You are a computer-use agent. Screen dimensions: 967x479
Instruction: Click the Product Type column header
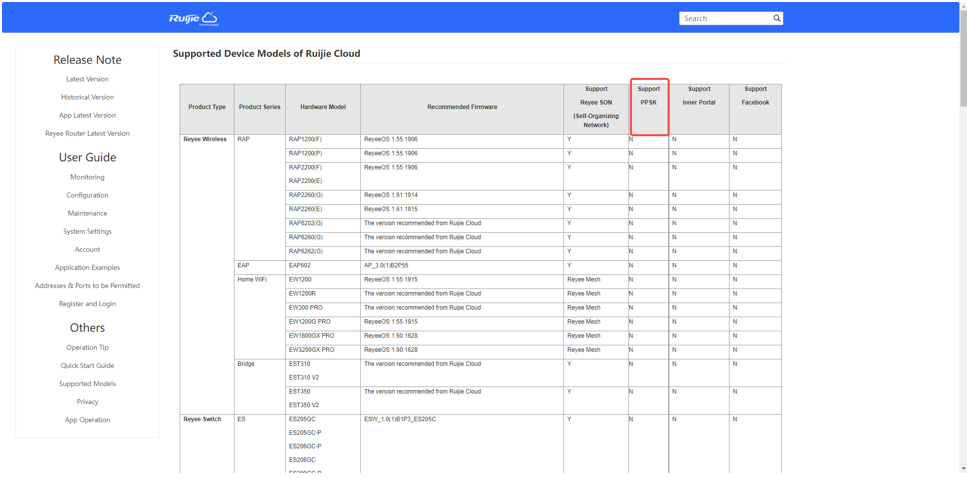207,107
